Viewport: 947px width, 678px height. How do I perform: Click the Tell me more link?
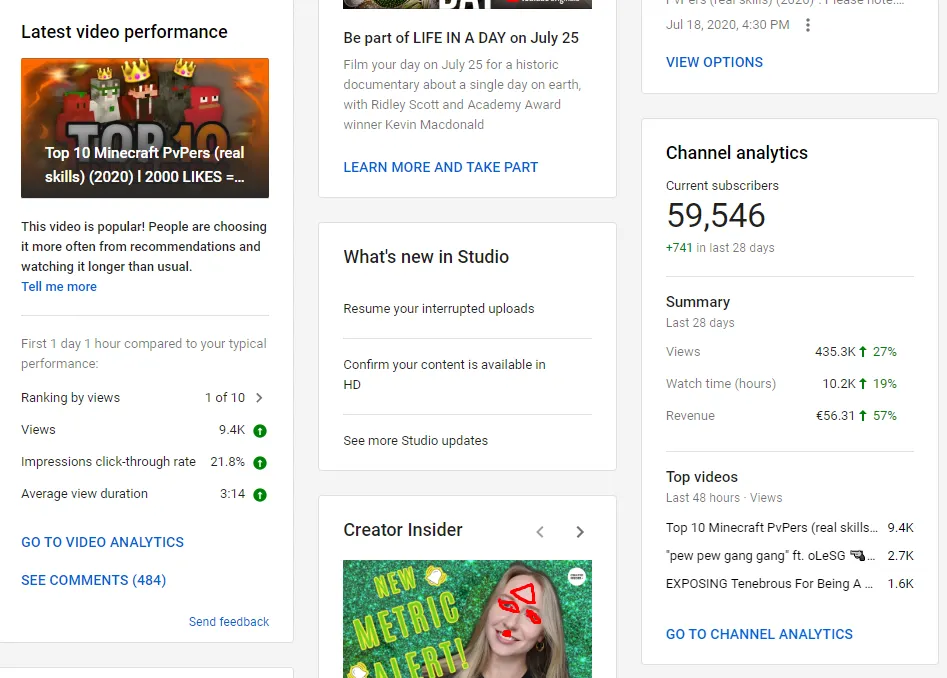pyautogui.click(x=59, y=287)
